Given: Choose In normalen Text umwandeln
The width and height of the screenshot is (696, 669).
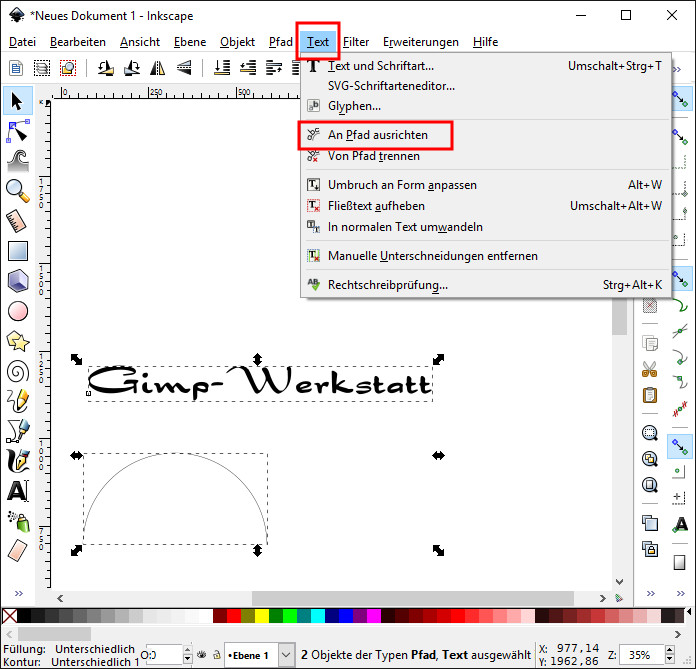Looking at the screenshot, I should pyautogui.click(x=405, y=227).
